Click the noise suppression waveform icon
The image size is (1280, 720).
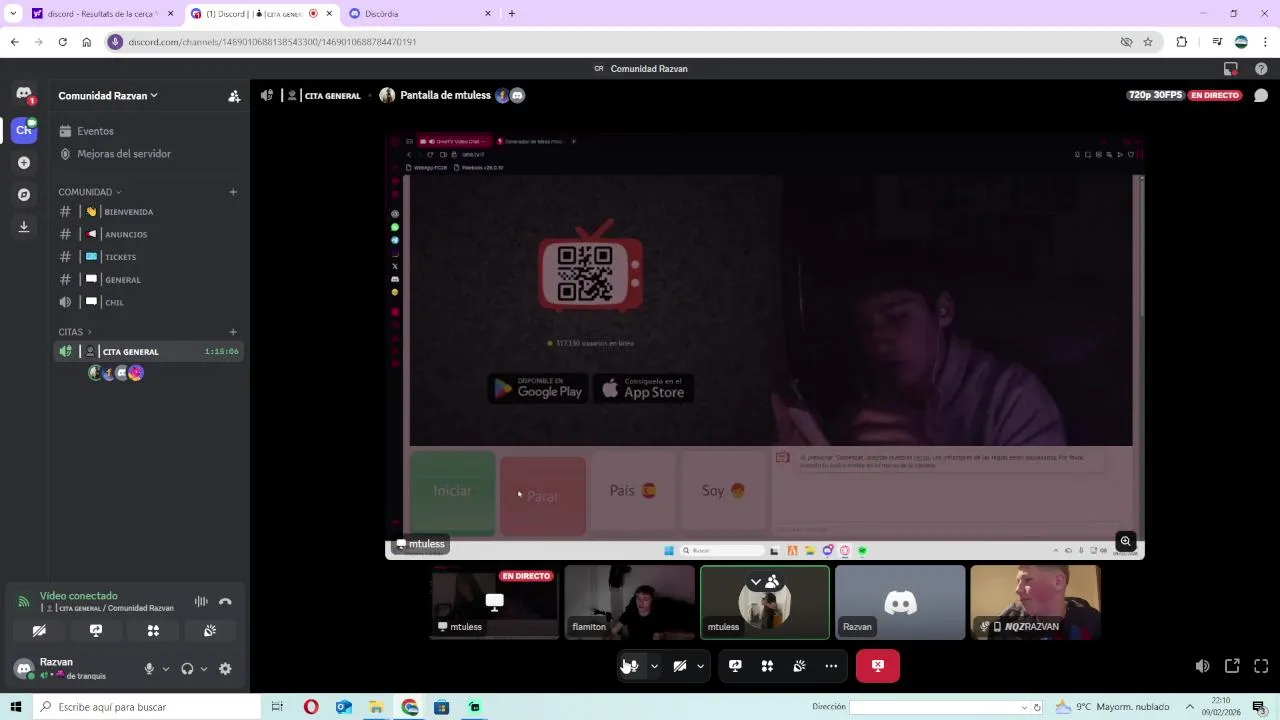[201, 601]
